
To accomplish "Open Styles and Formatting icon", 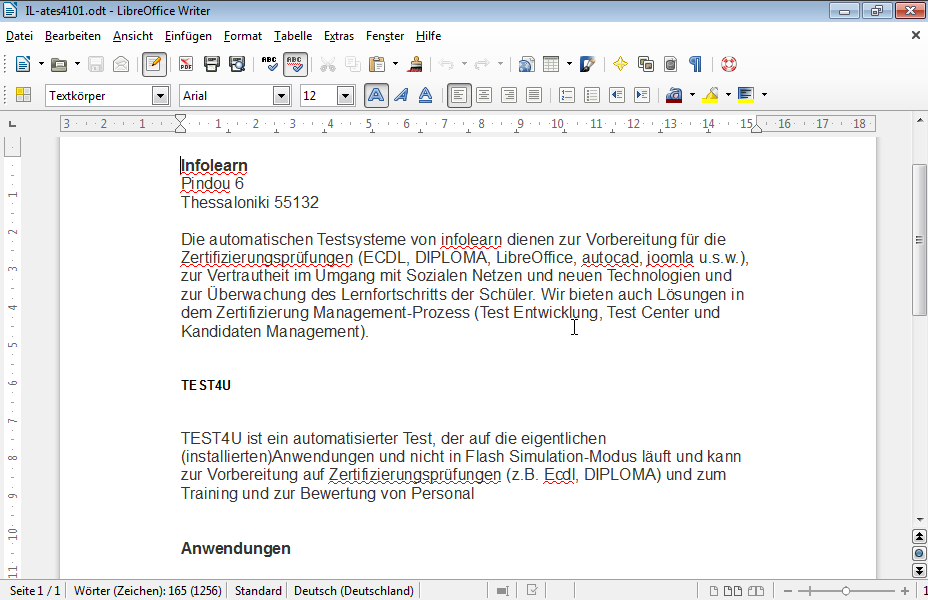I will (x=24, y=95).
